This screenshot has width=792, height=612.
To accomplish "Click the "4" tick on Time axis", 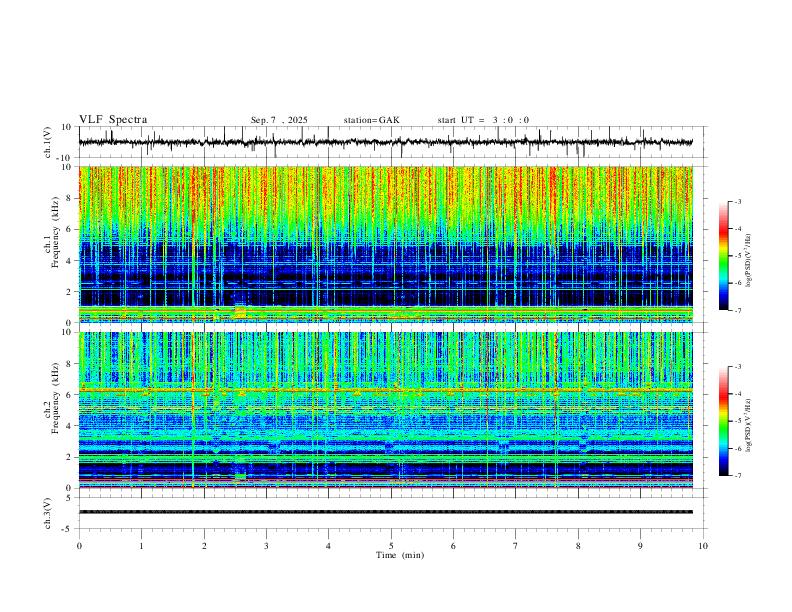I will [329, 546].
